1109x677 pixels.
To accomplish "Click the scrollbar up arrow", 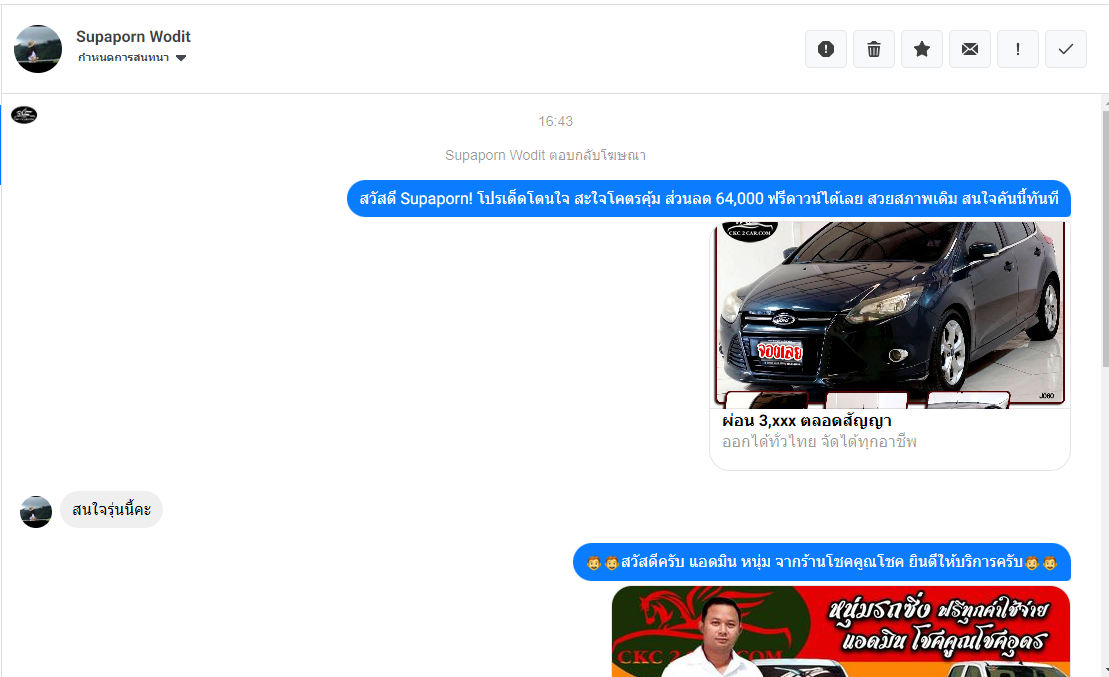I will [x=1105, y=103].
